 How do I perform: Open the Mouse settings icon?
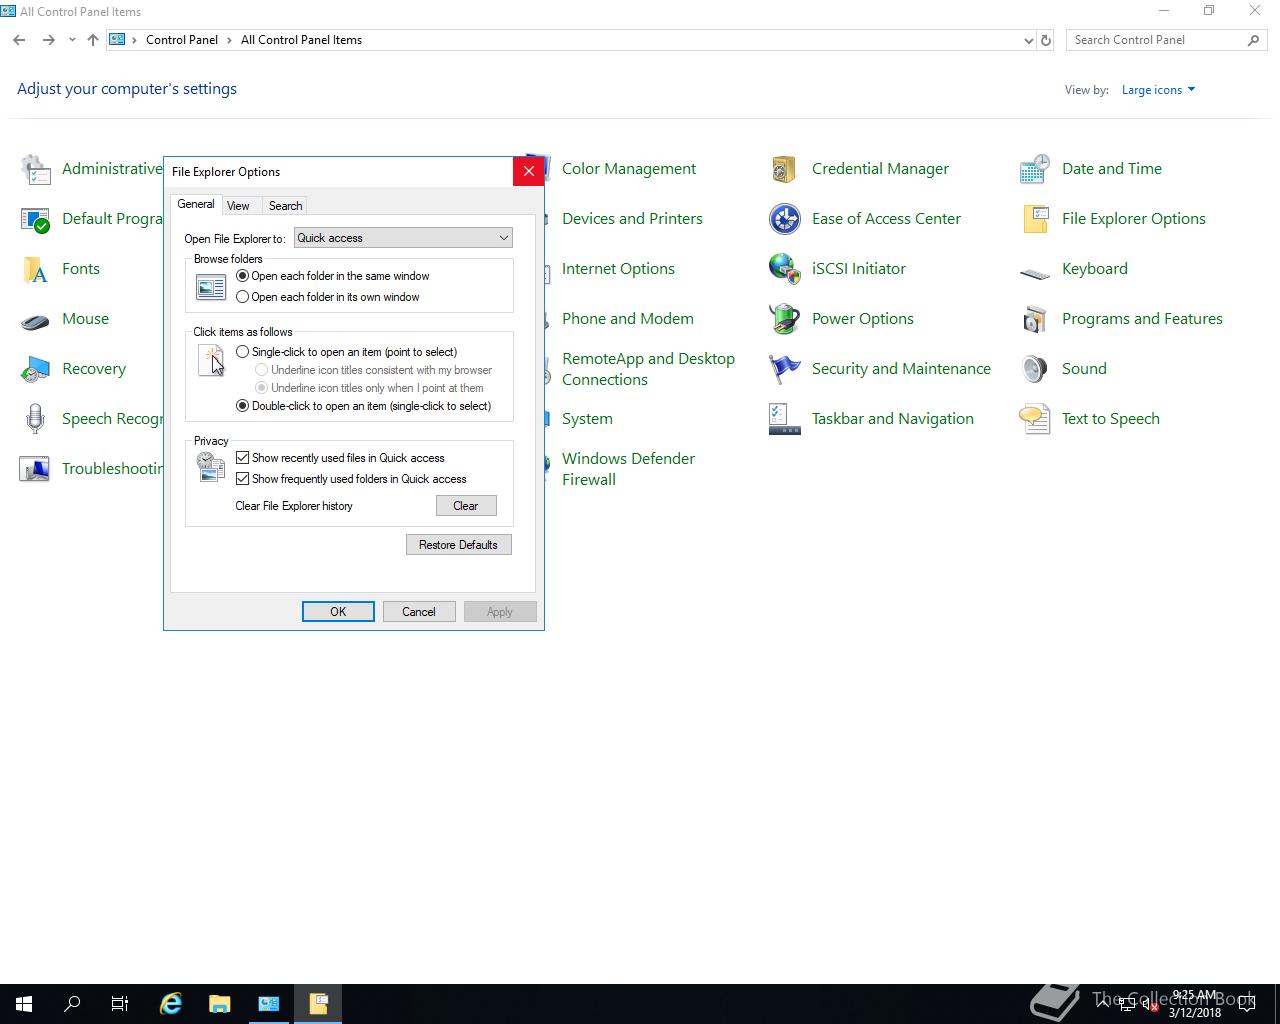35,319
